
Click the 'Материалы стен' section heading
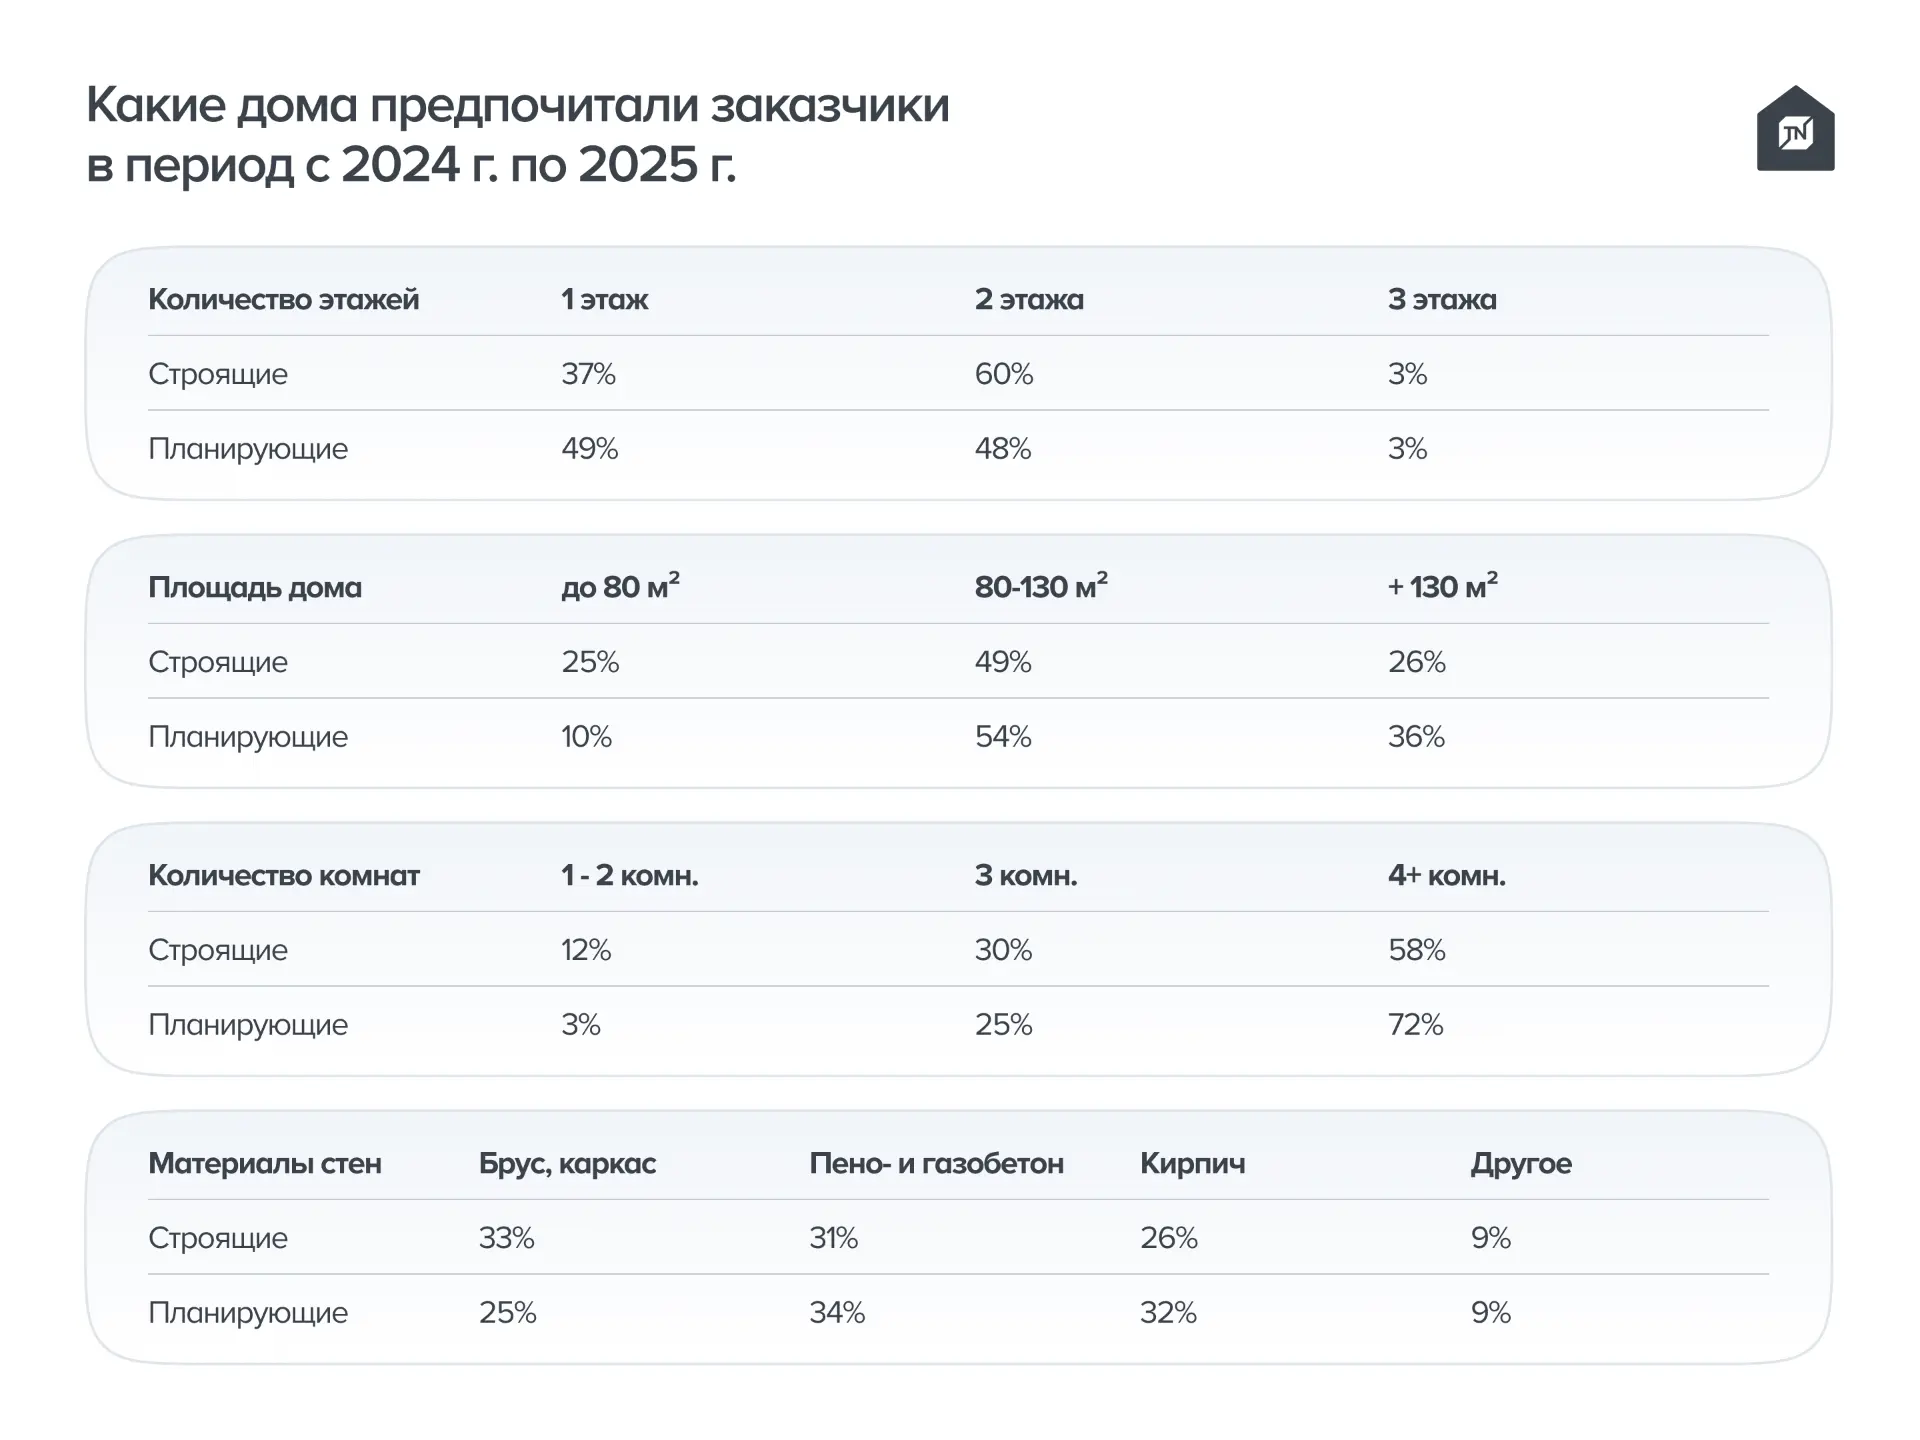265,1163
